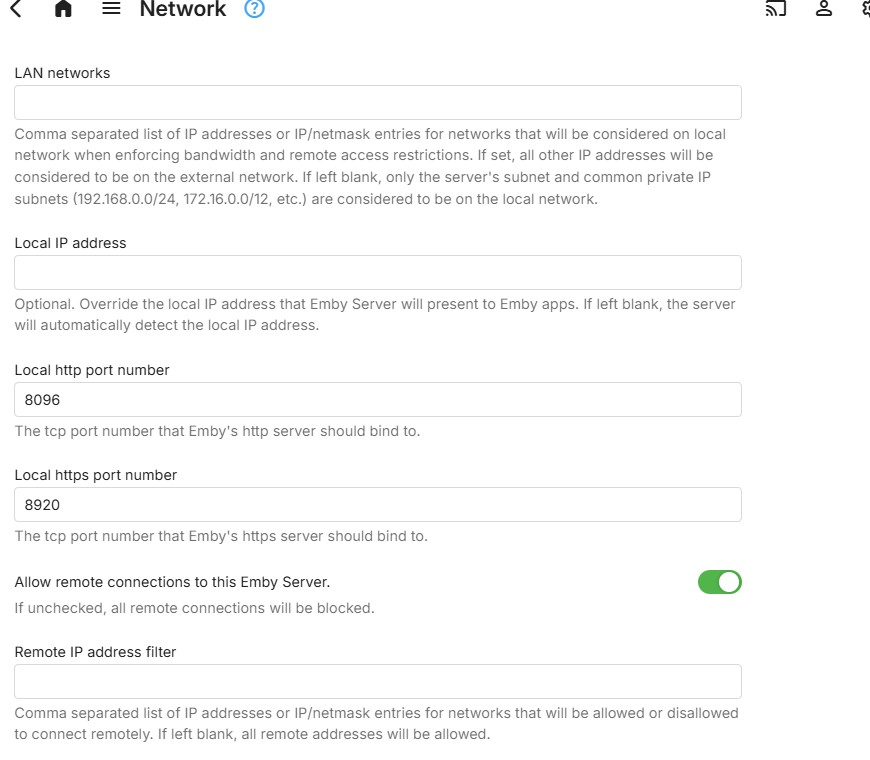
Task: Open the settings gear icon
Action: [865, 9]
